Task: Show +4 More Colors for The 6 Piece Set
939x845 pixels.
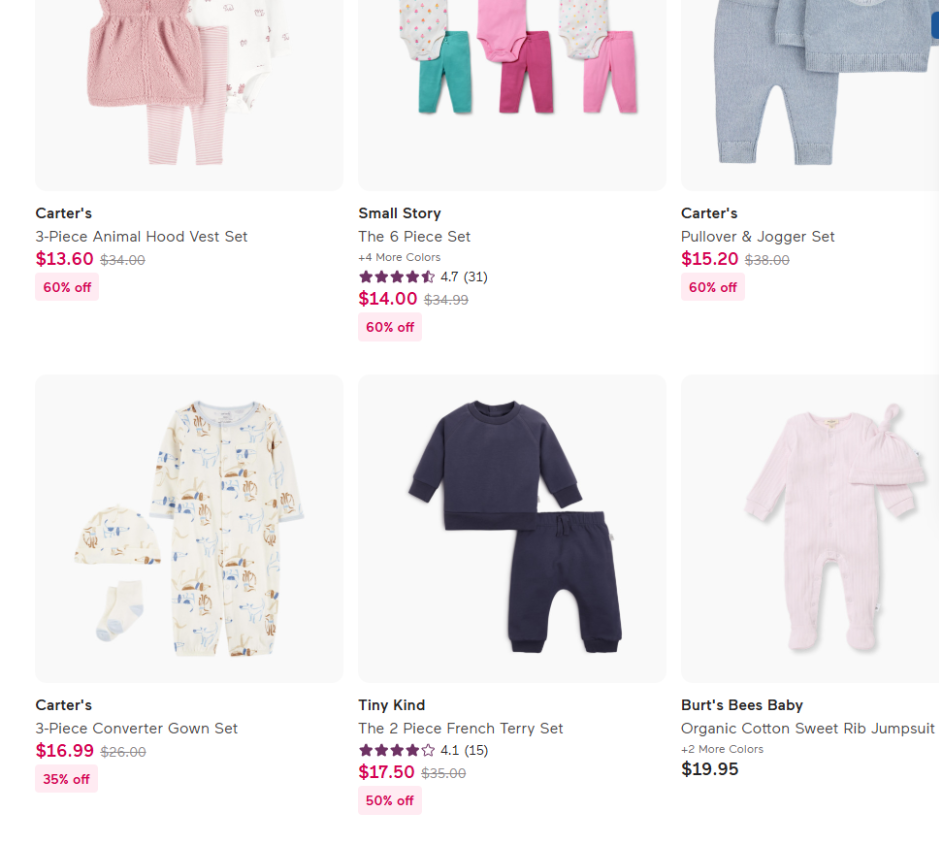Action: click(399, 257)
